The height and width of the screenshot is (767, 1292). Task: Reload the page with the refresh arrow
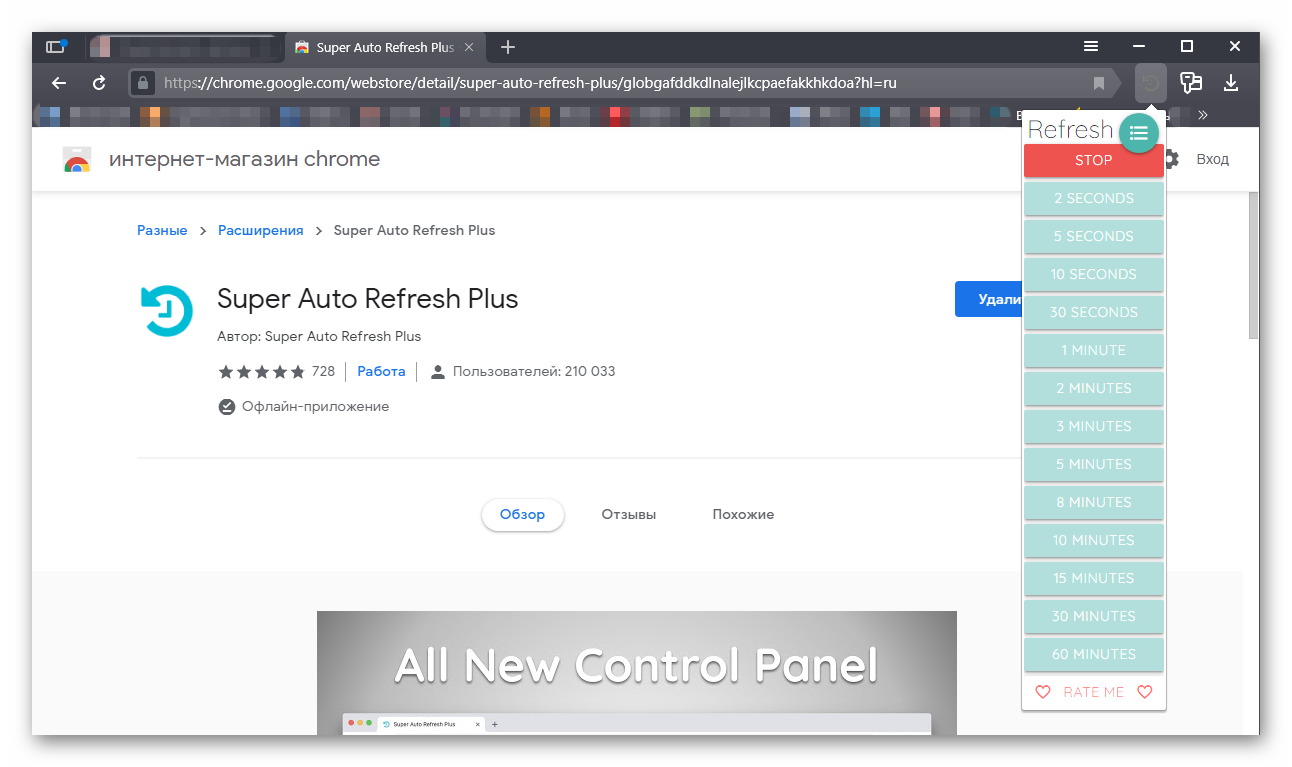coord(99,83)
